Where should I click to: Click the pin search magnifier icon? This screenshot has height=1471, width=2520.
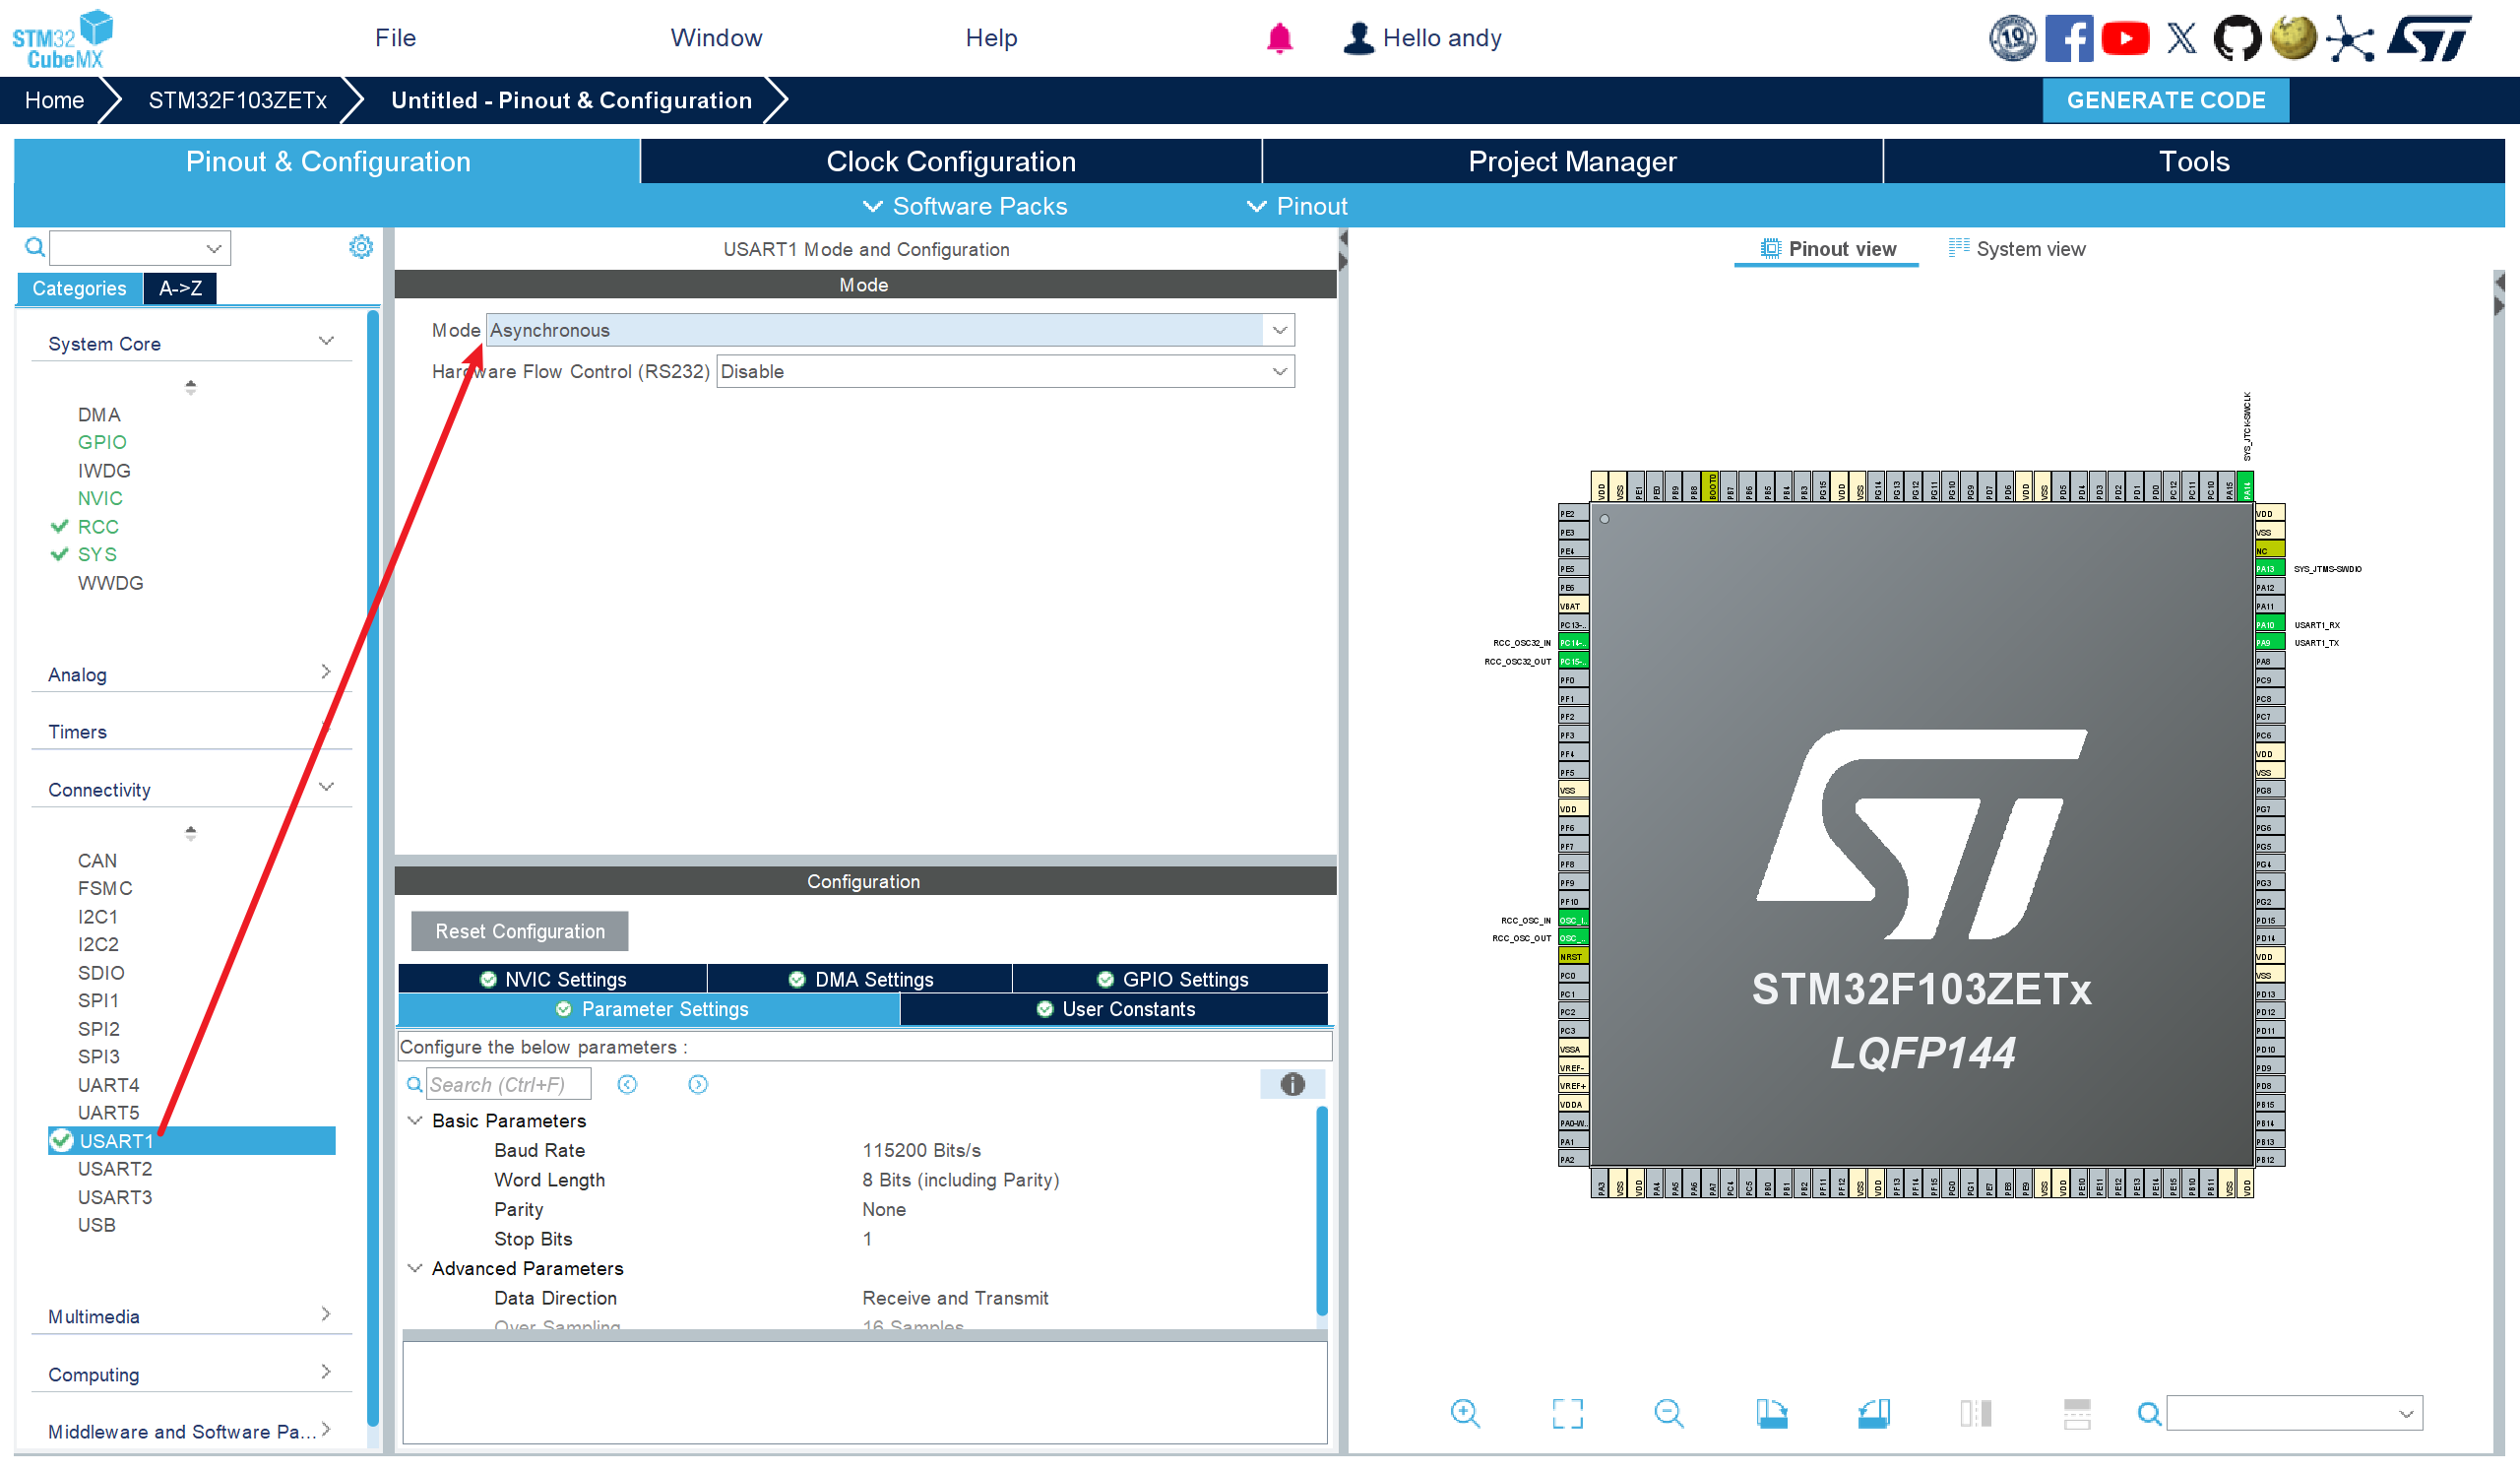tap(2148, 1413)
